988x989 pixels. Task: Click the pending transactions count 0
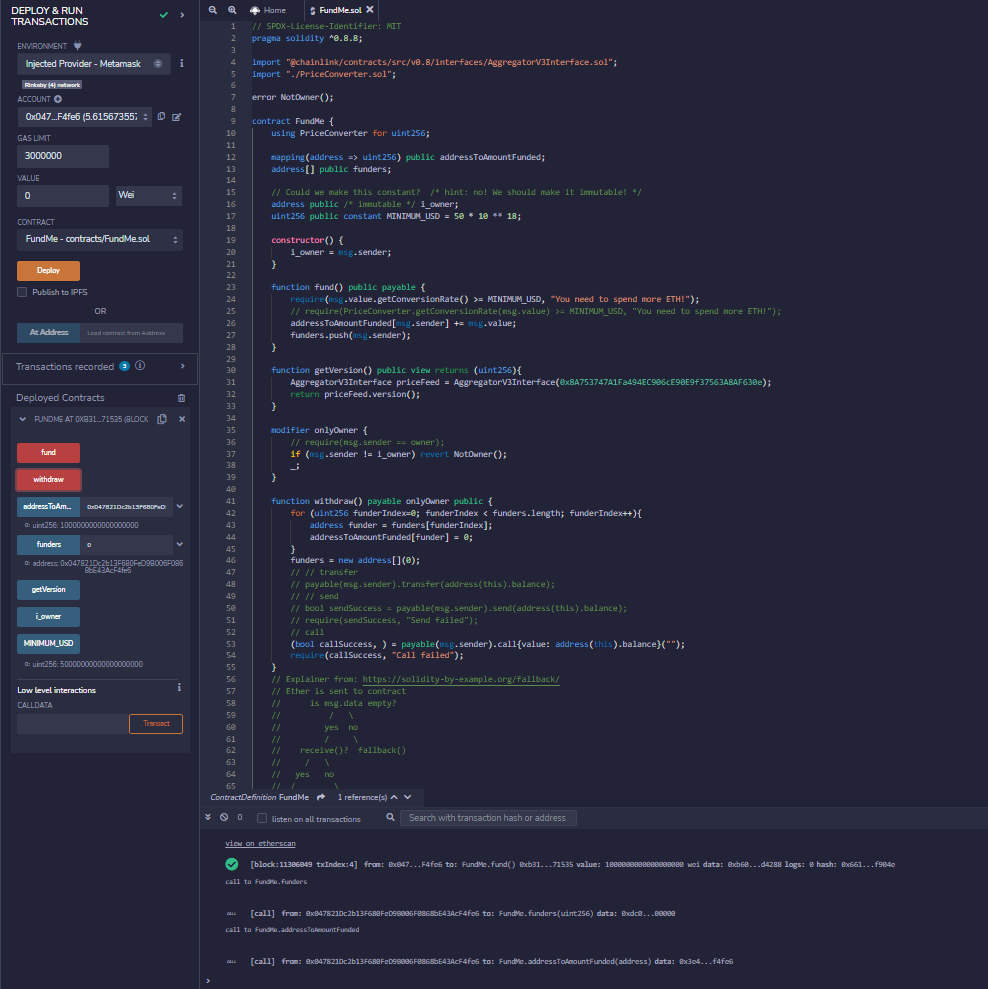pos(240,817)
